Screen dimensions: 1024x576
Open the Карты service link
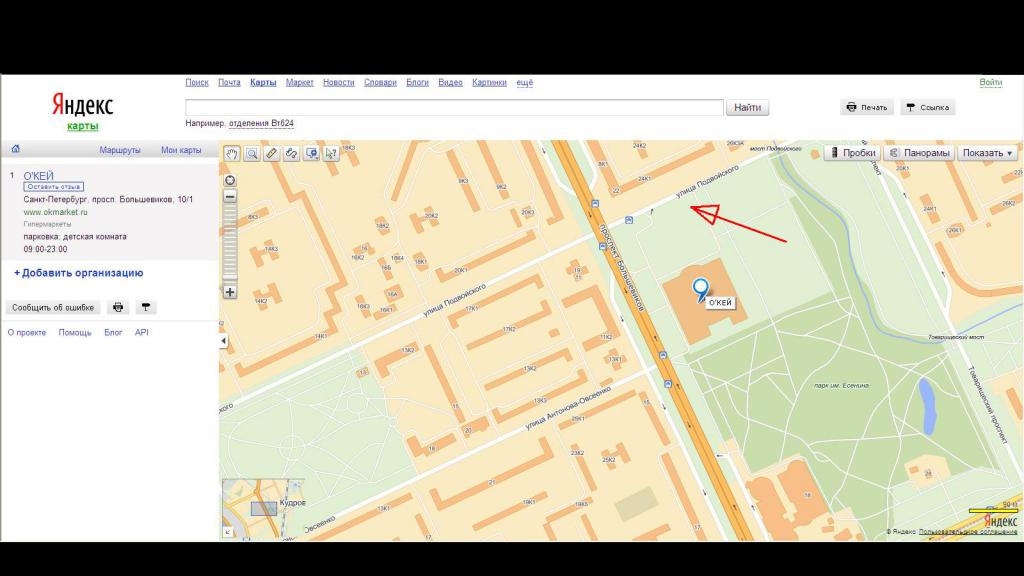click(263, 82)
